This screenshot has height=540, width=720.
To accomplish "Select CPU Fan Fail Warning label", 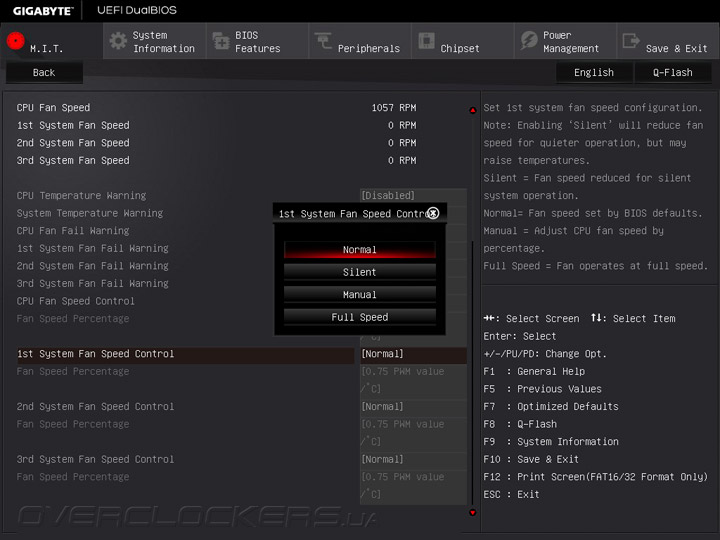I will pyautogui.click(x=73, y=231).
